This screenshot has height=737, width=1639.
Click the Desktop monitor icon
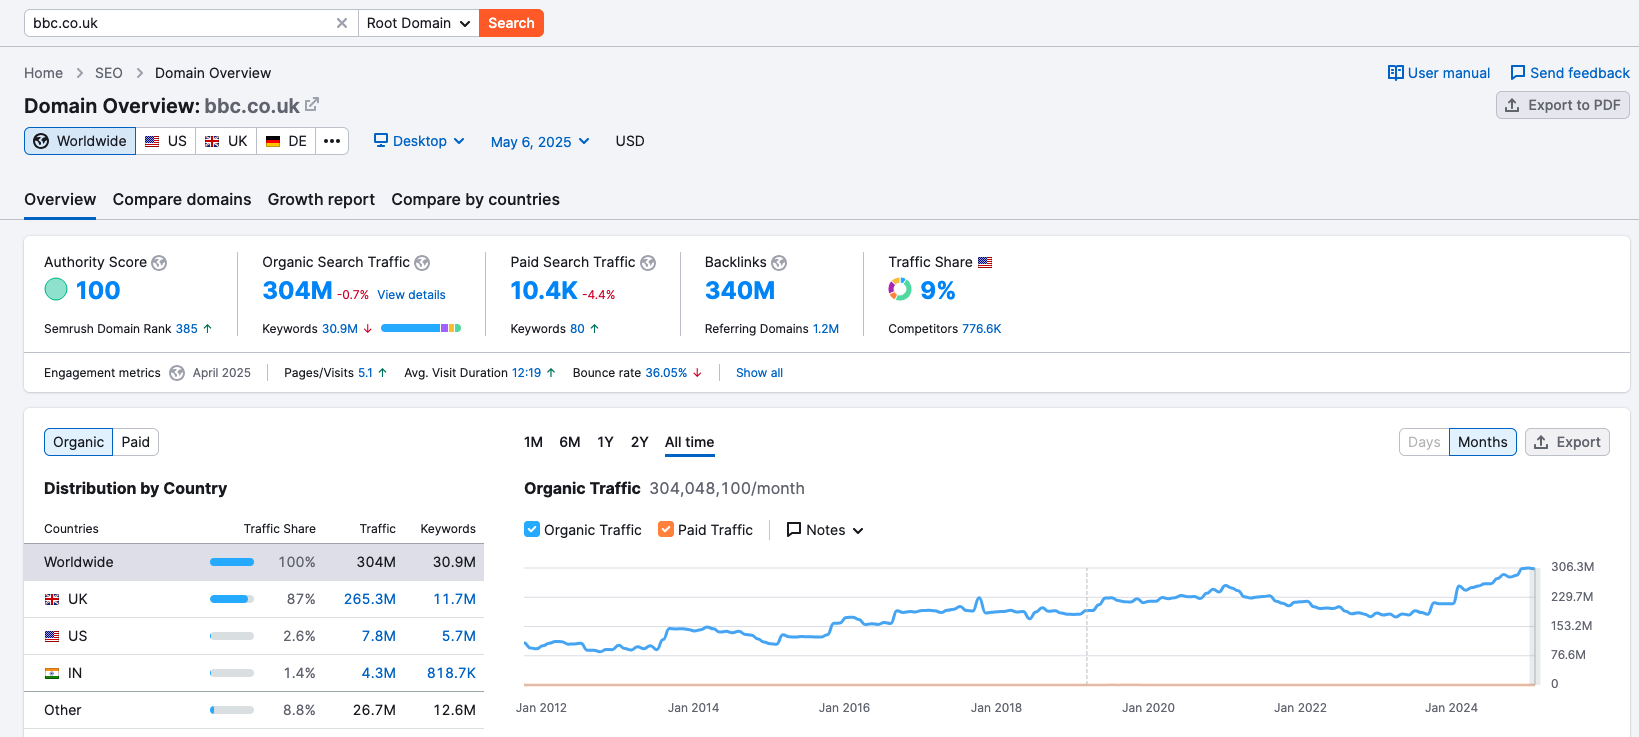coord(381,140)
